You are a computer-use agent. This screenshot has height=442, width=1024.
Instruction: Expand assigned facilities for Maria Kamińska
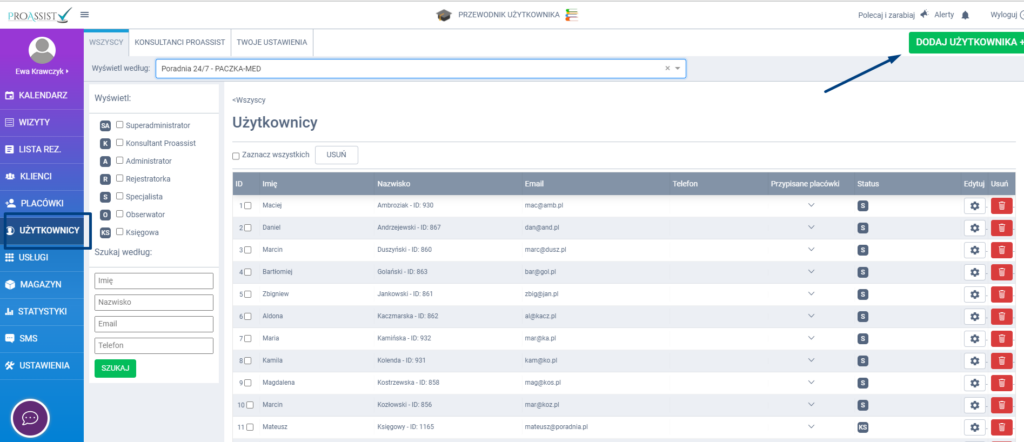[x=811, y=337]
